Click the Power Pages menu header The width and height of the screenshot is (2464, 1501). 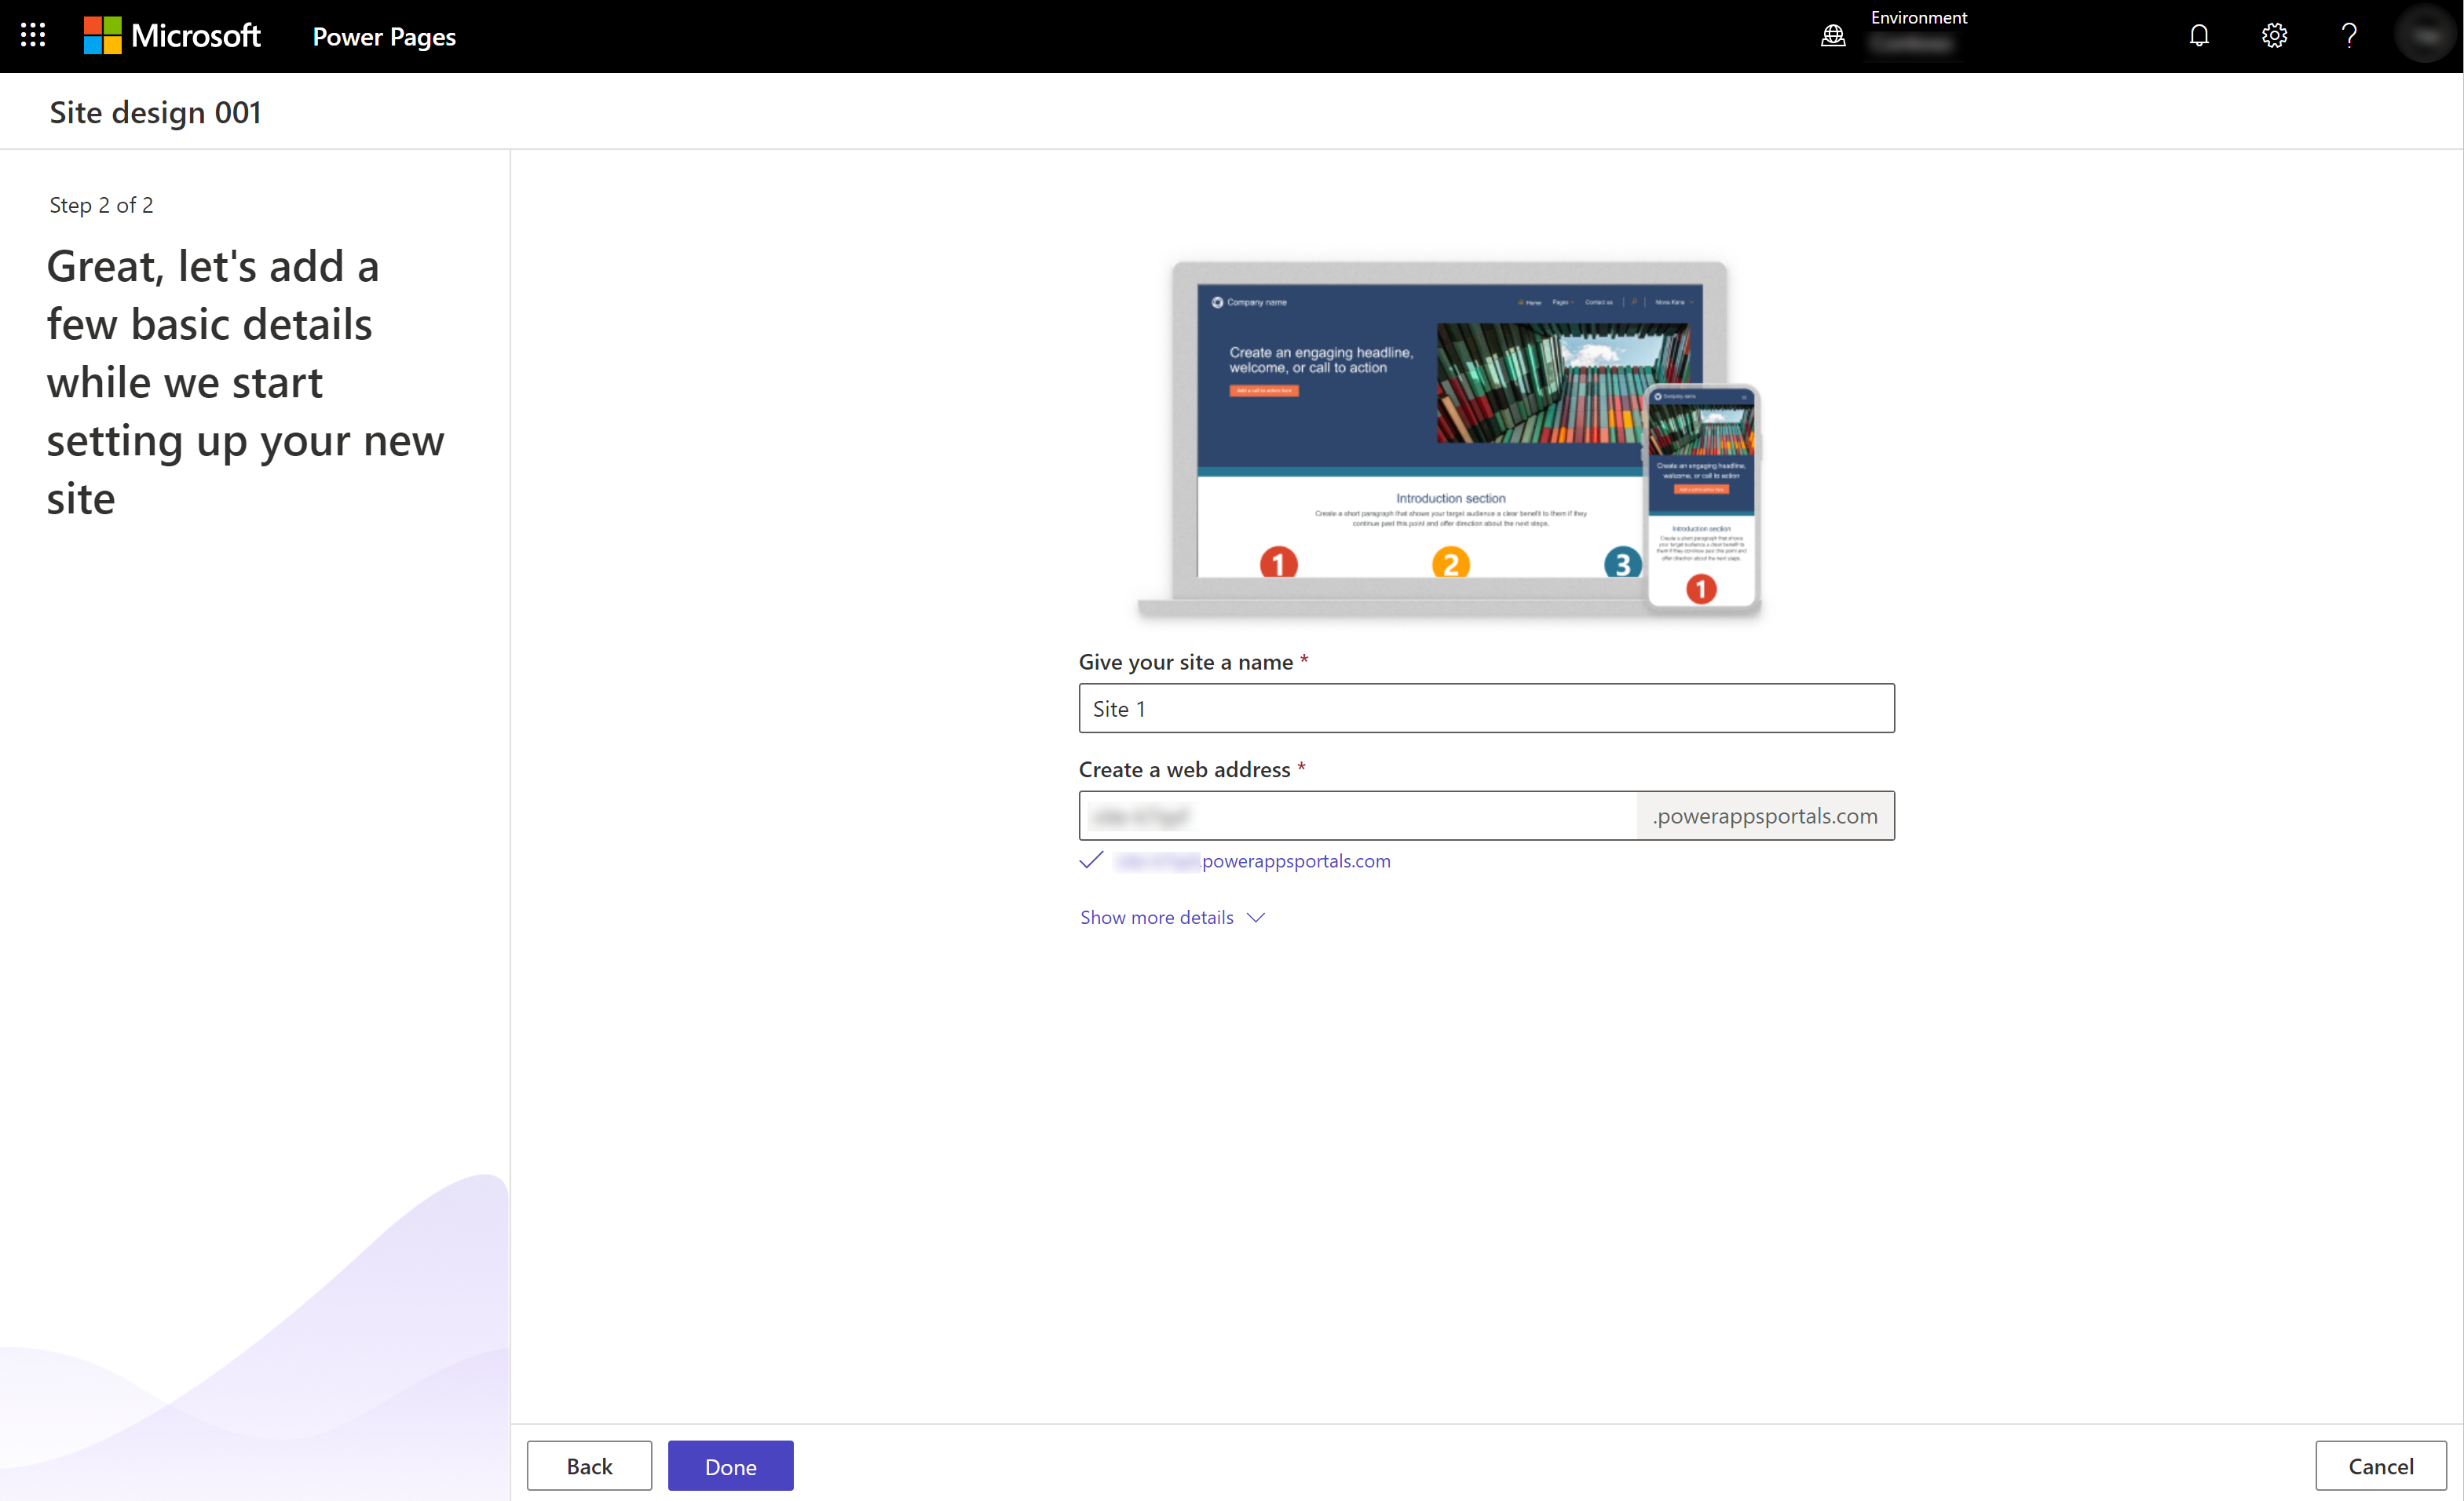384,34
